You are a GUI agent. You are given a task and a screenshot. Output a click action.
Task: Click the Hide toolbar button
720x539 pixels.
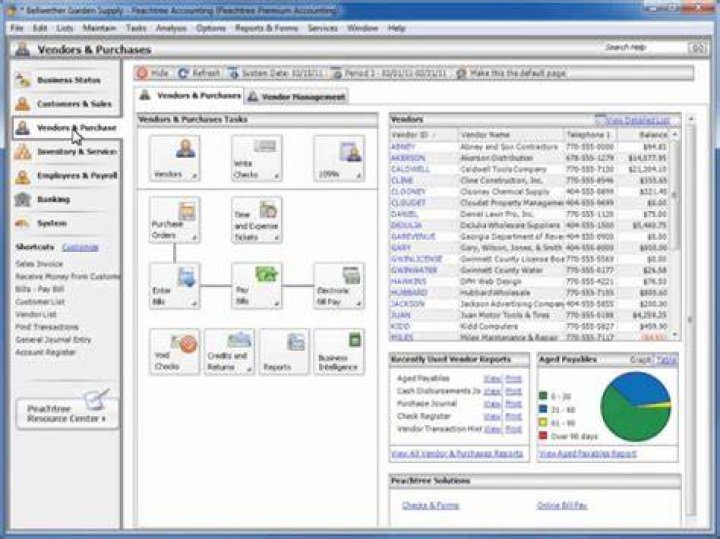pyautogui.click(x=153, y=73)
